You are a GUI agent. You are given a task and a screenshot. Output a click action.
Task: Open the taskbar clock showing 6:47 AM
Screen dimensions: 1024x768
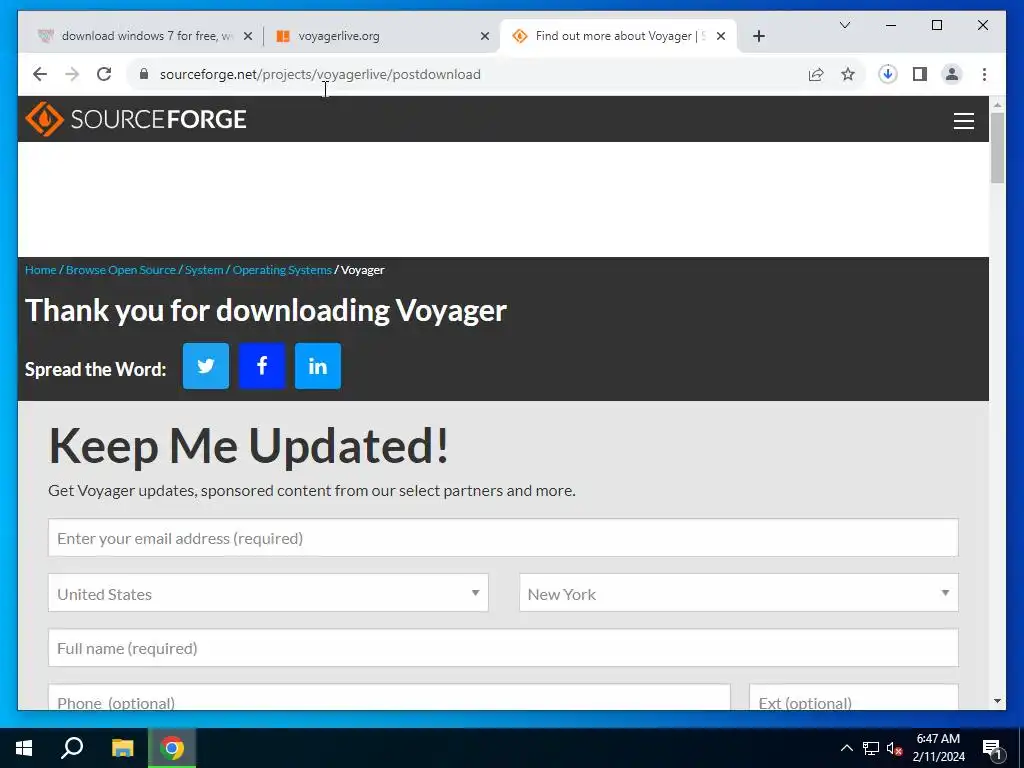[x=938, y=748]
